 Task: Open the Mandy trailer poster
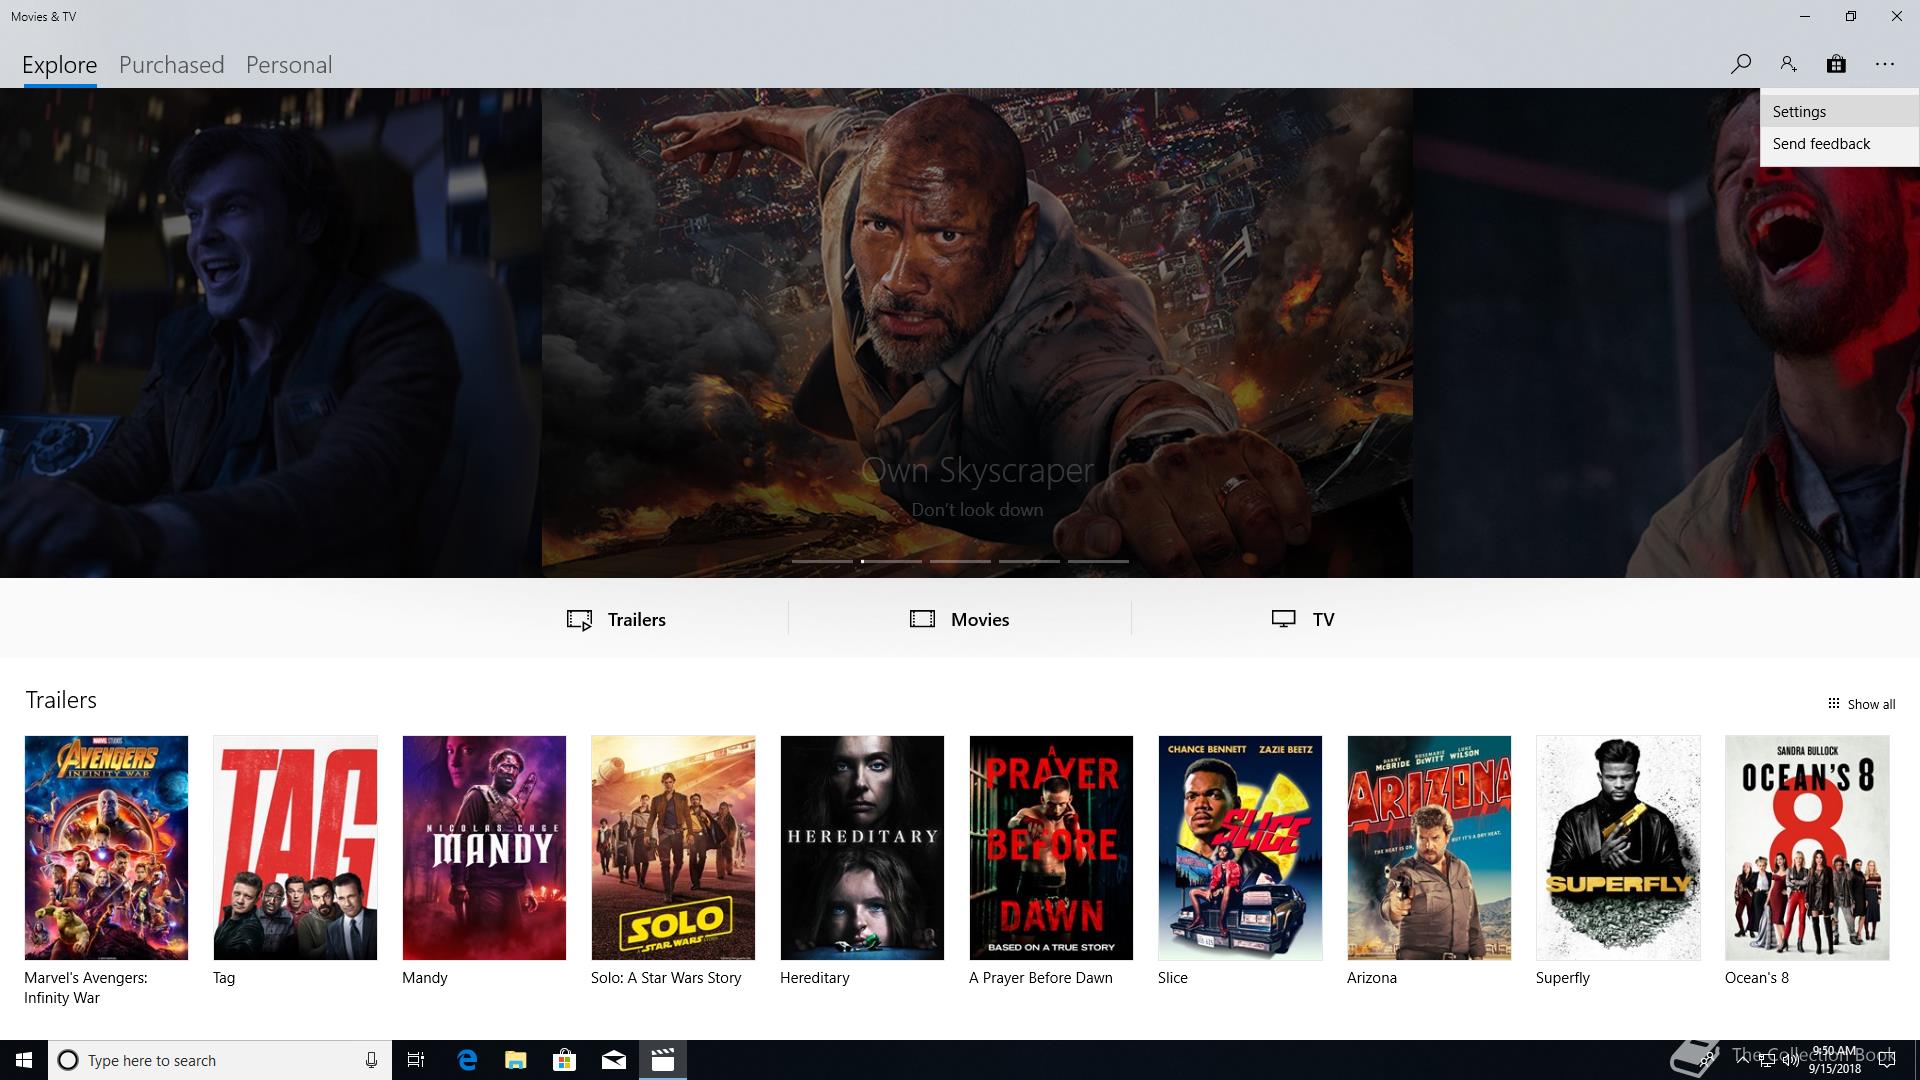(x=484, y=848)
